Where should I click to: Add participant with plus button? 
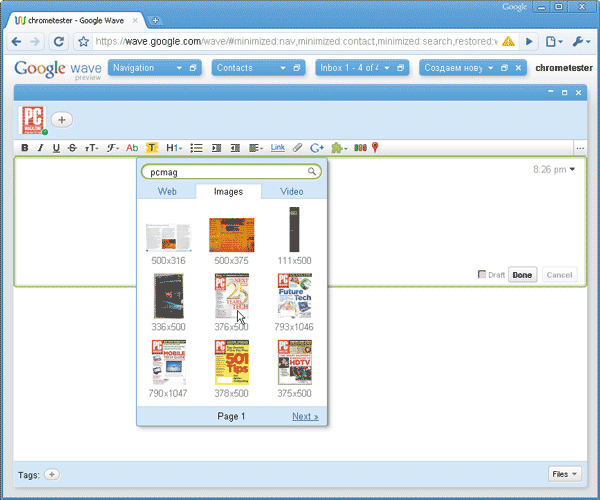coord(62,120)
